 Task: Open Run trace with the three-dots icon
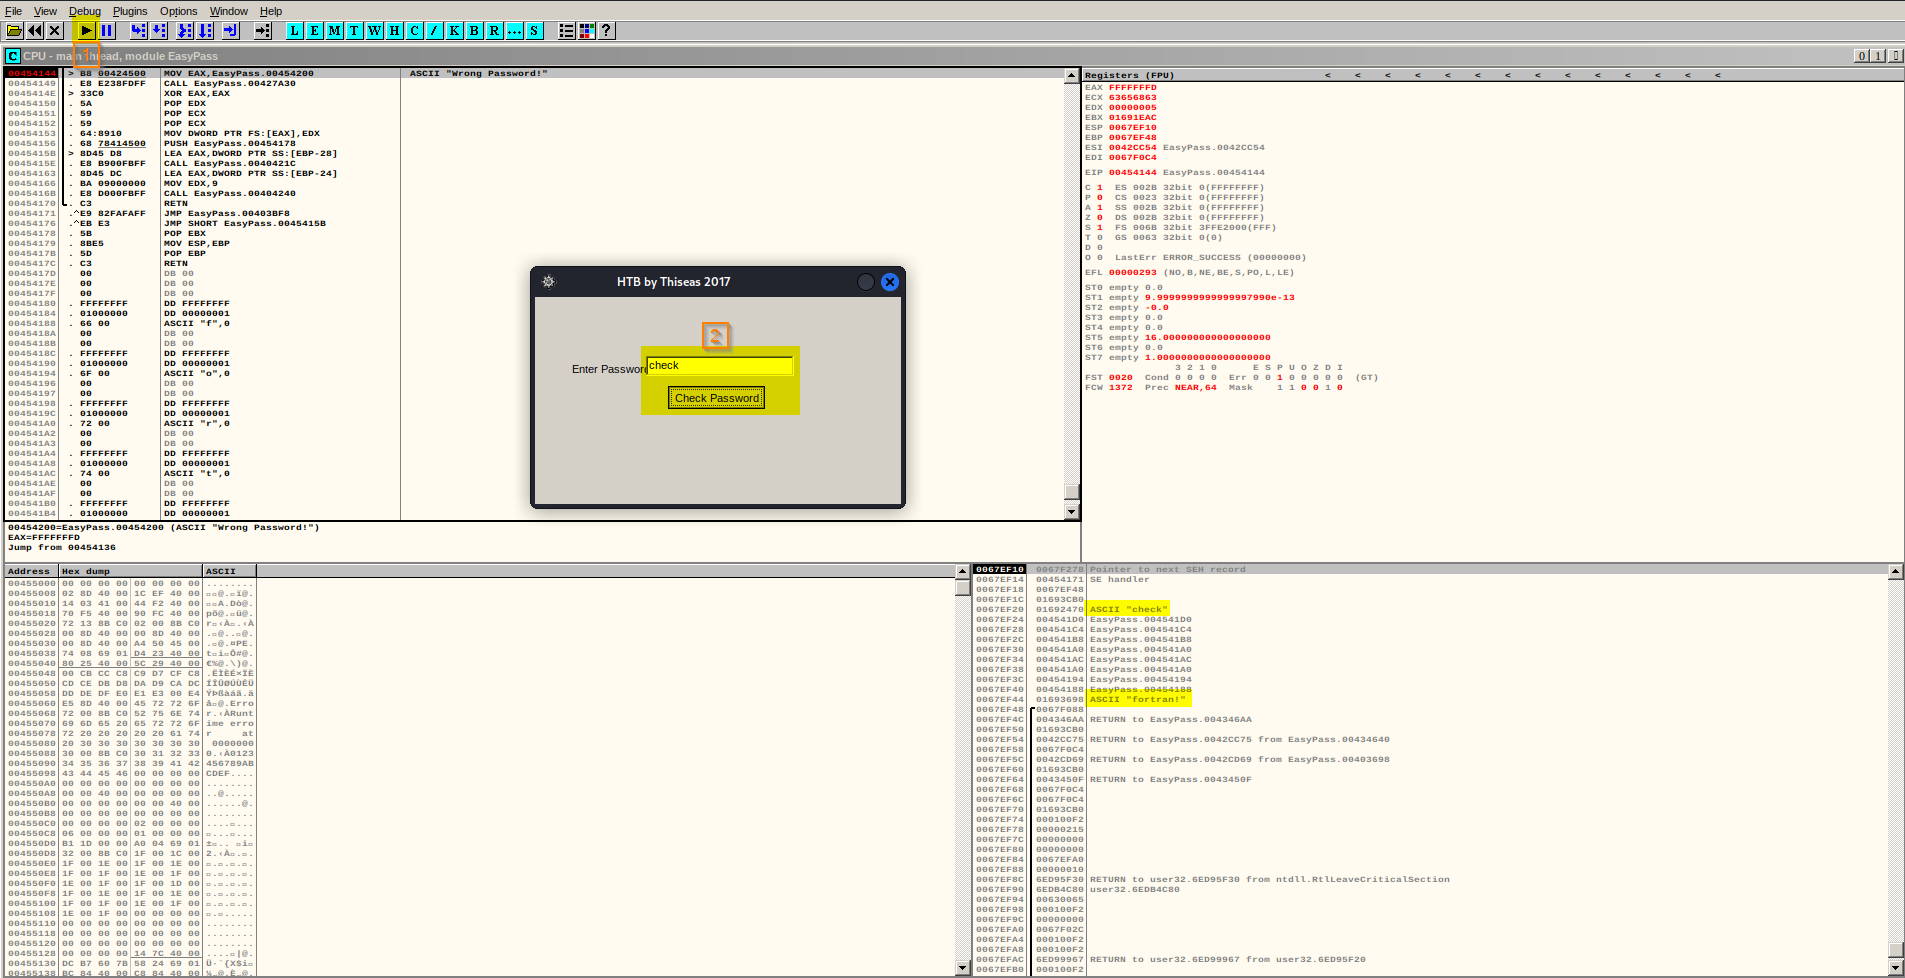coord(515,31)
